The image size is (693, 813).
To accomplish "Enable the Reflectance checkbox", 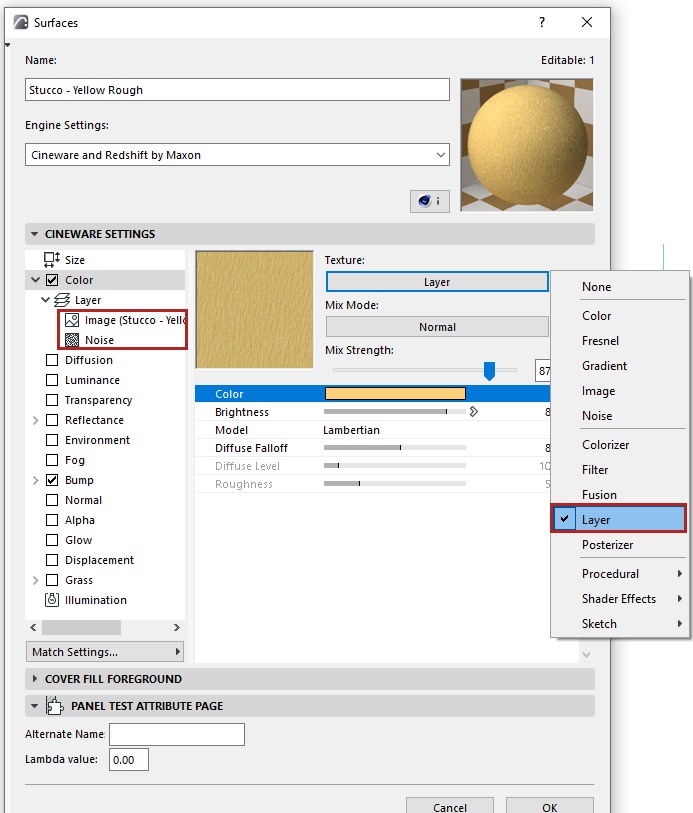I will pyautogui.click(x=52, y=420).
